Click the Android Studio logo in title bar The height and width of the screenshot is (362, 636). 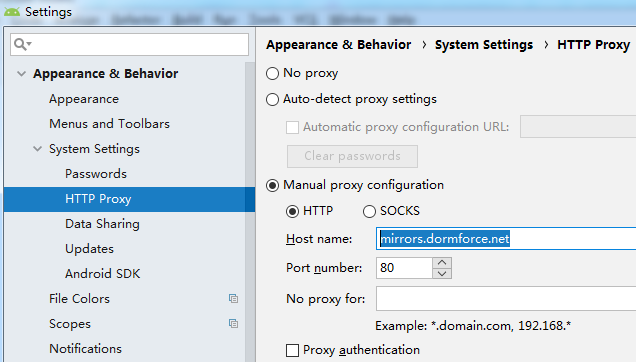(x=12, y=12)
